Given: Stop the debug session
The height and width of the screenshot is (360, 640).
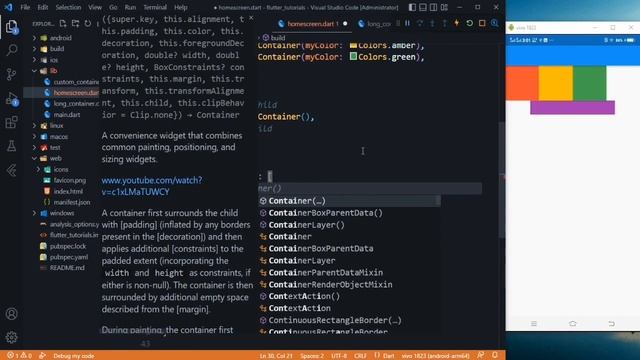Looking at the screenshot, I should [x=482, y=23].
